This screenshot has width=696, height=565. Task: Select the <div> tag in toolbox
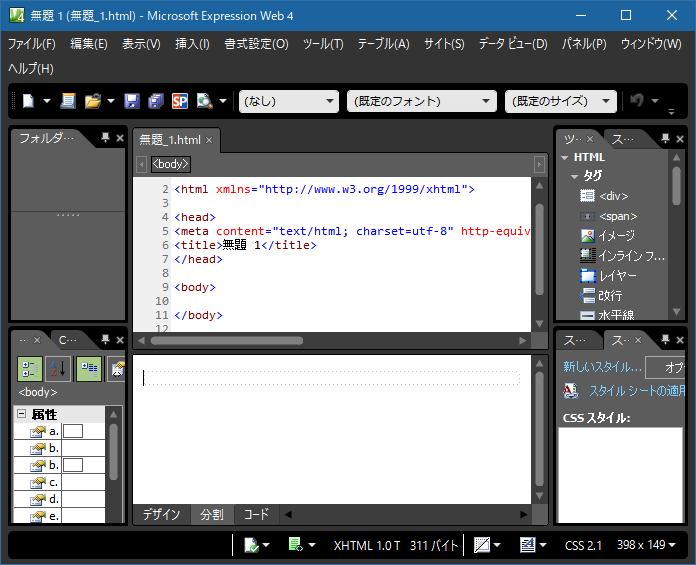point(605,196)
